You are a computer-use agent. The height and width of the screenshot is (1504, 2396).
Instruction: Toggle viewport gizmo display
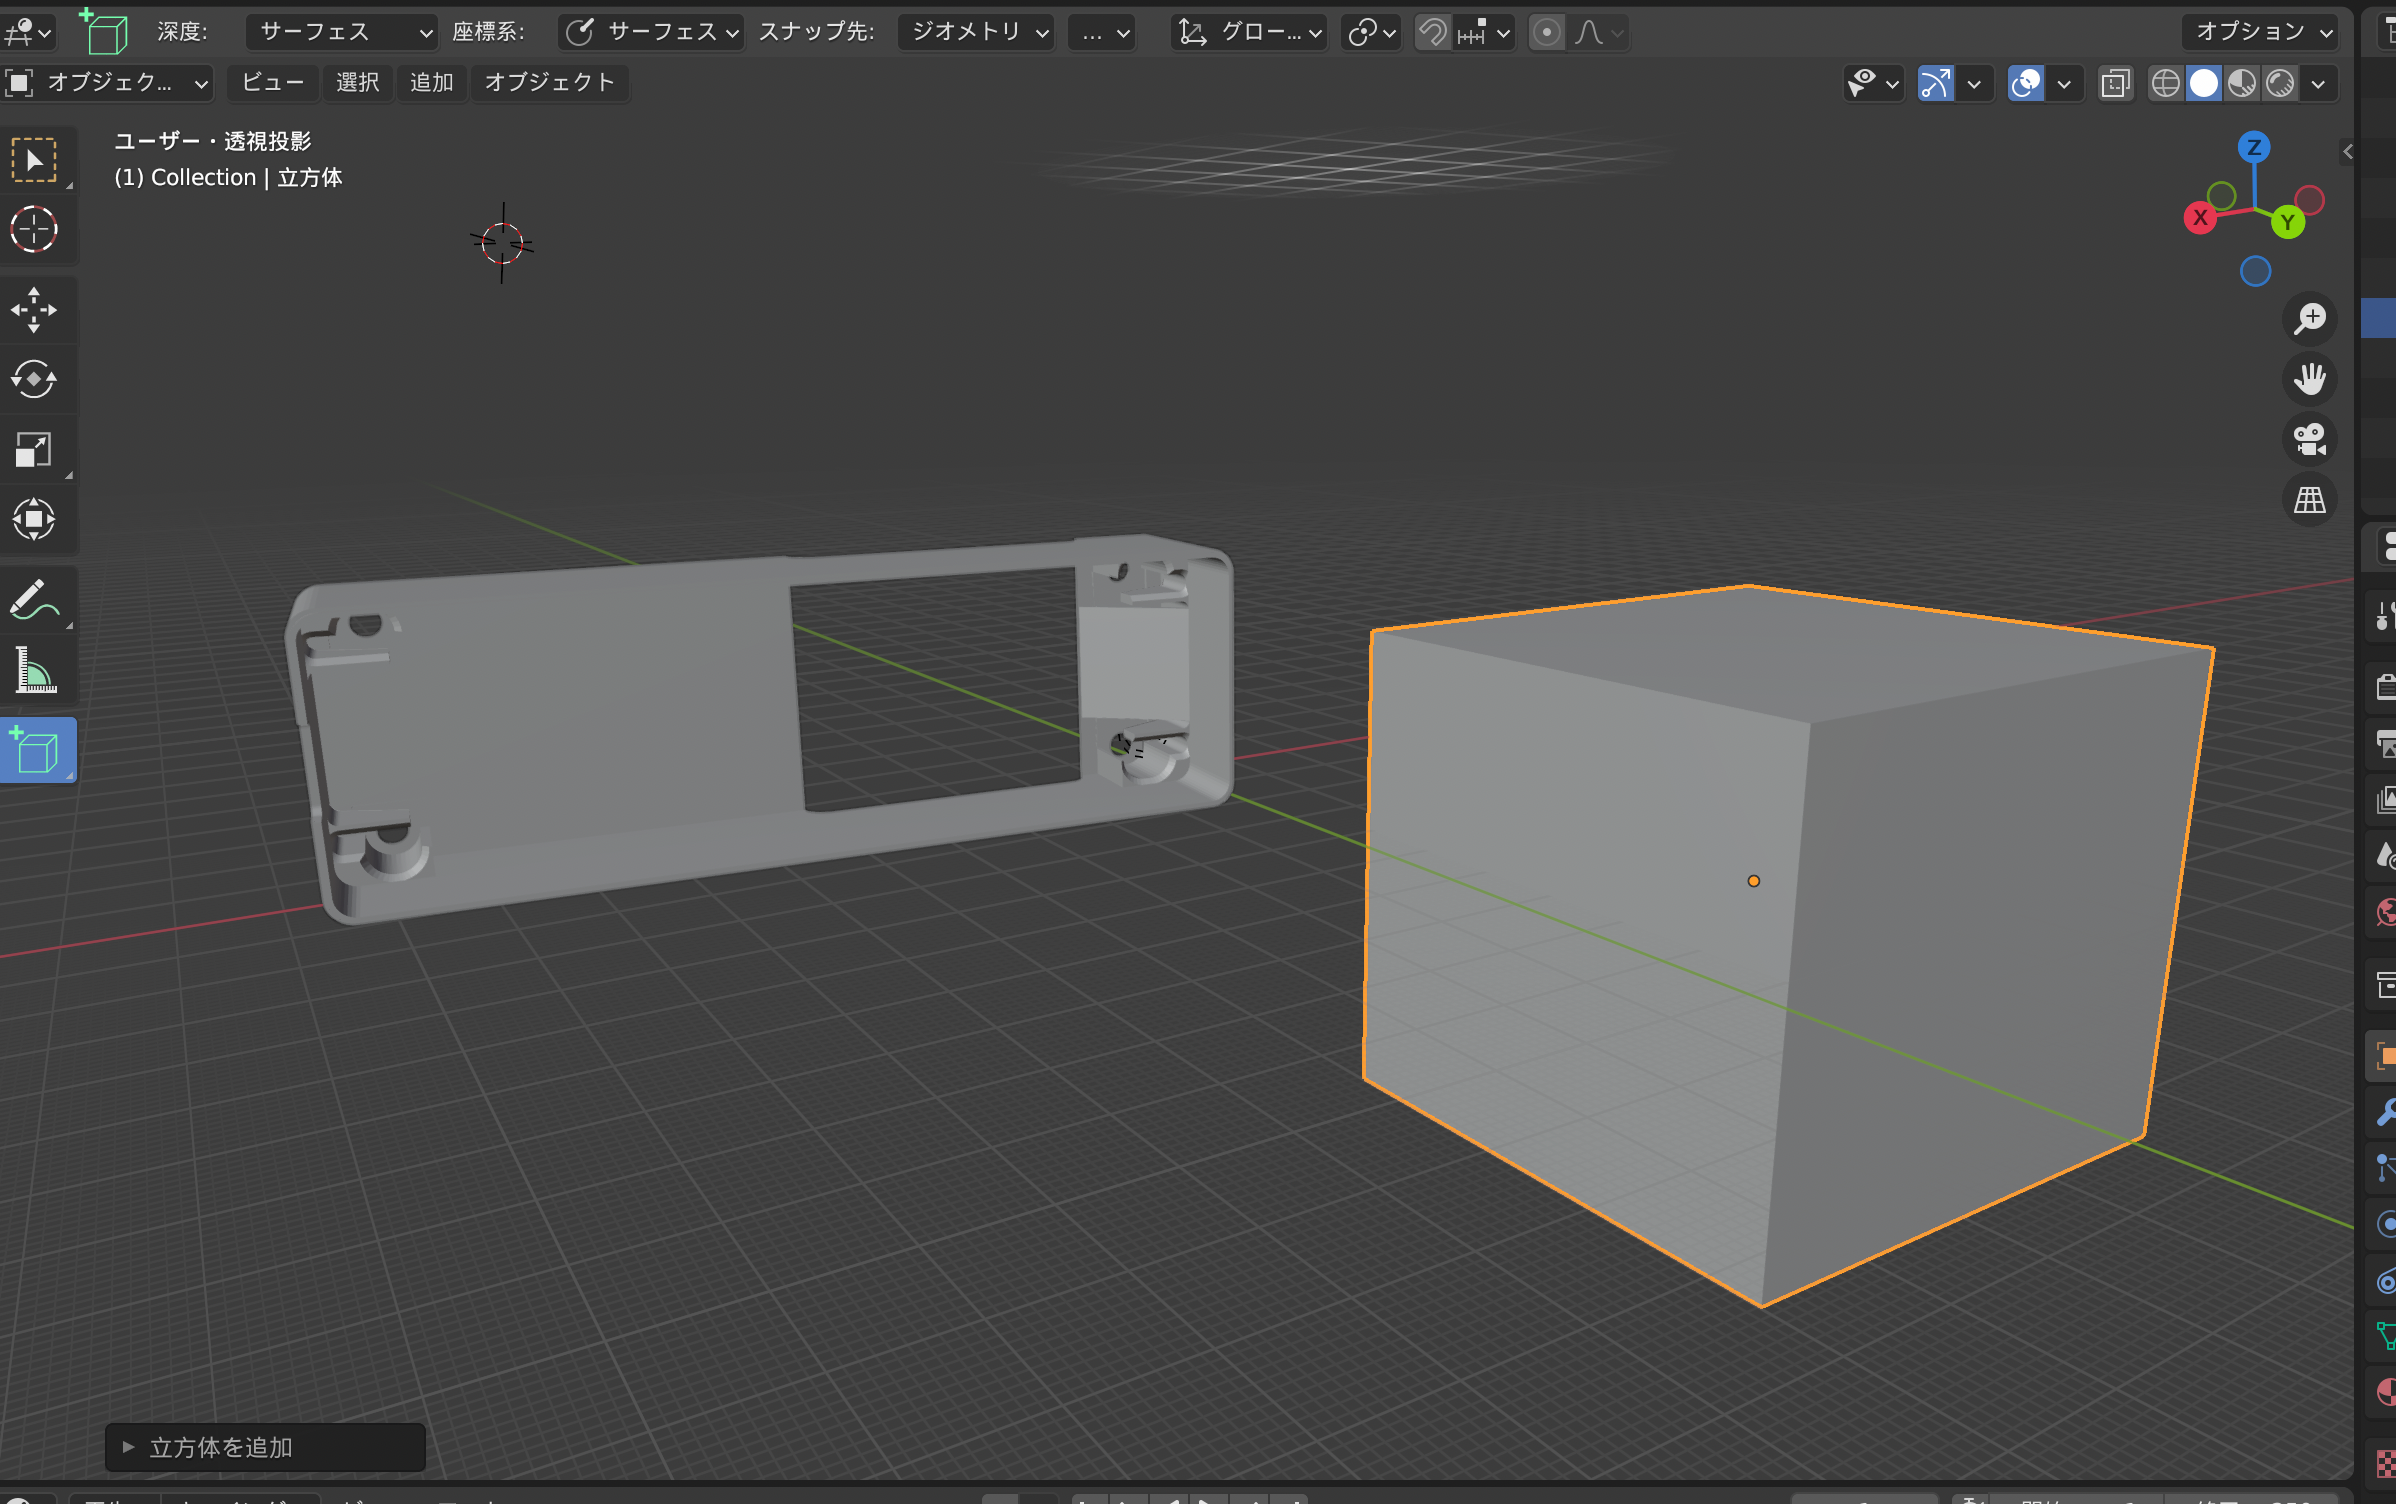(x=1936, y=83)
